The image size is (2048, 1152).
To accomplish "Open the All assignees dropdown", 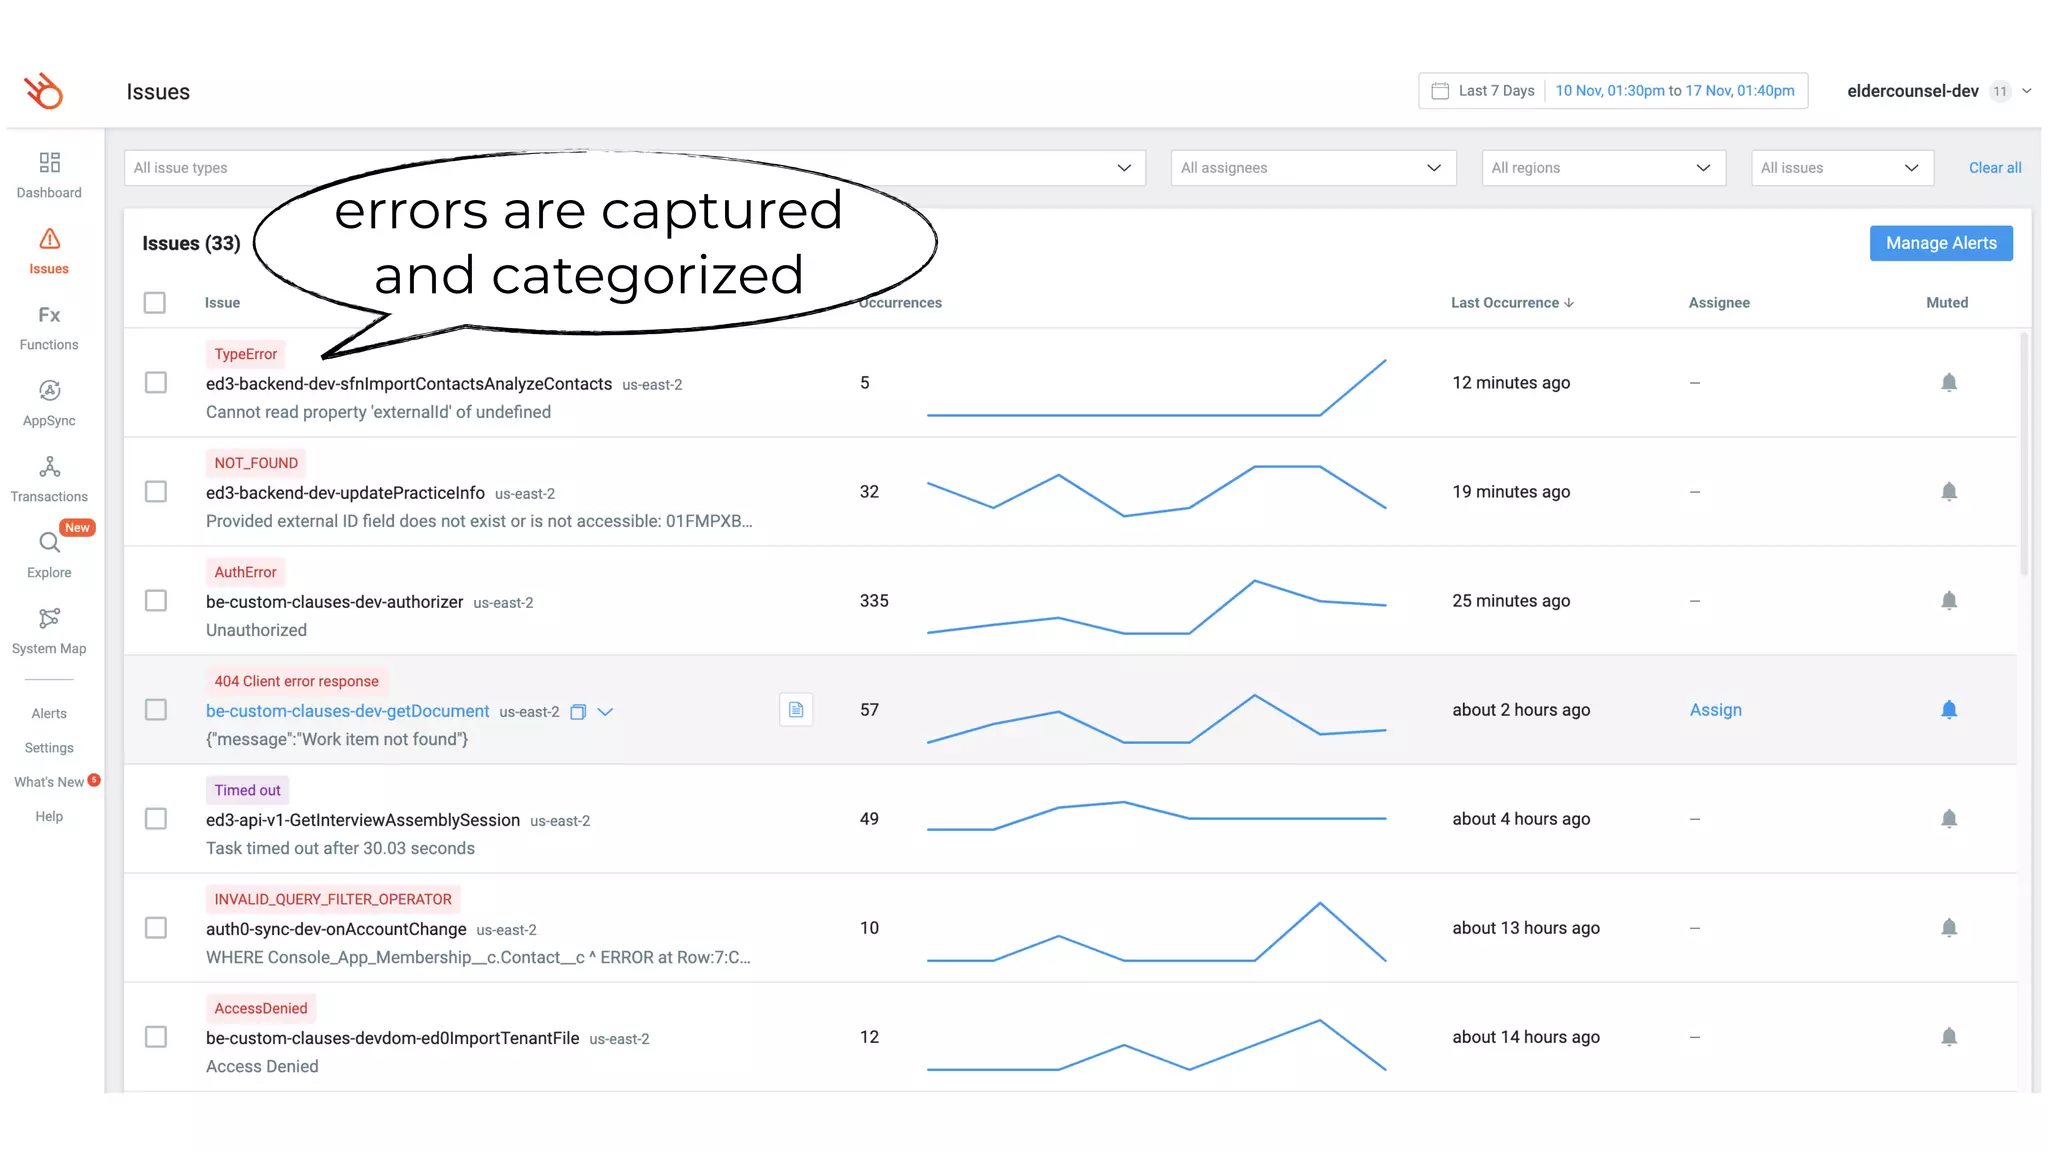I will [x=1313, y=168].
